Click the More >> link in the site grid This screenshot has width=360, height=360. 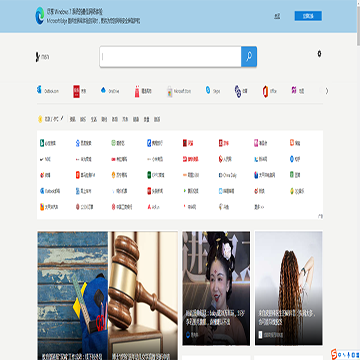(x=259, y=207)
